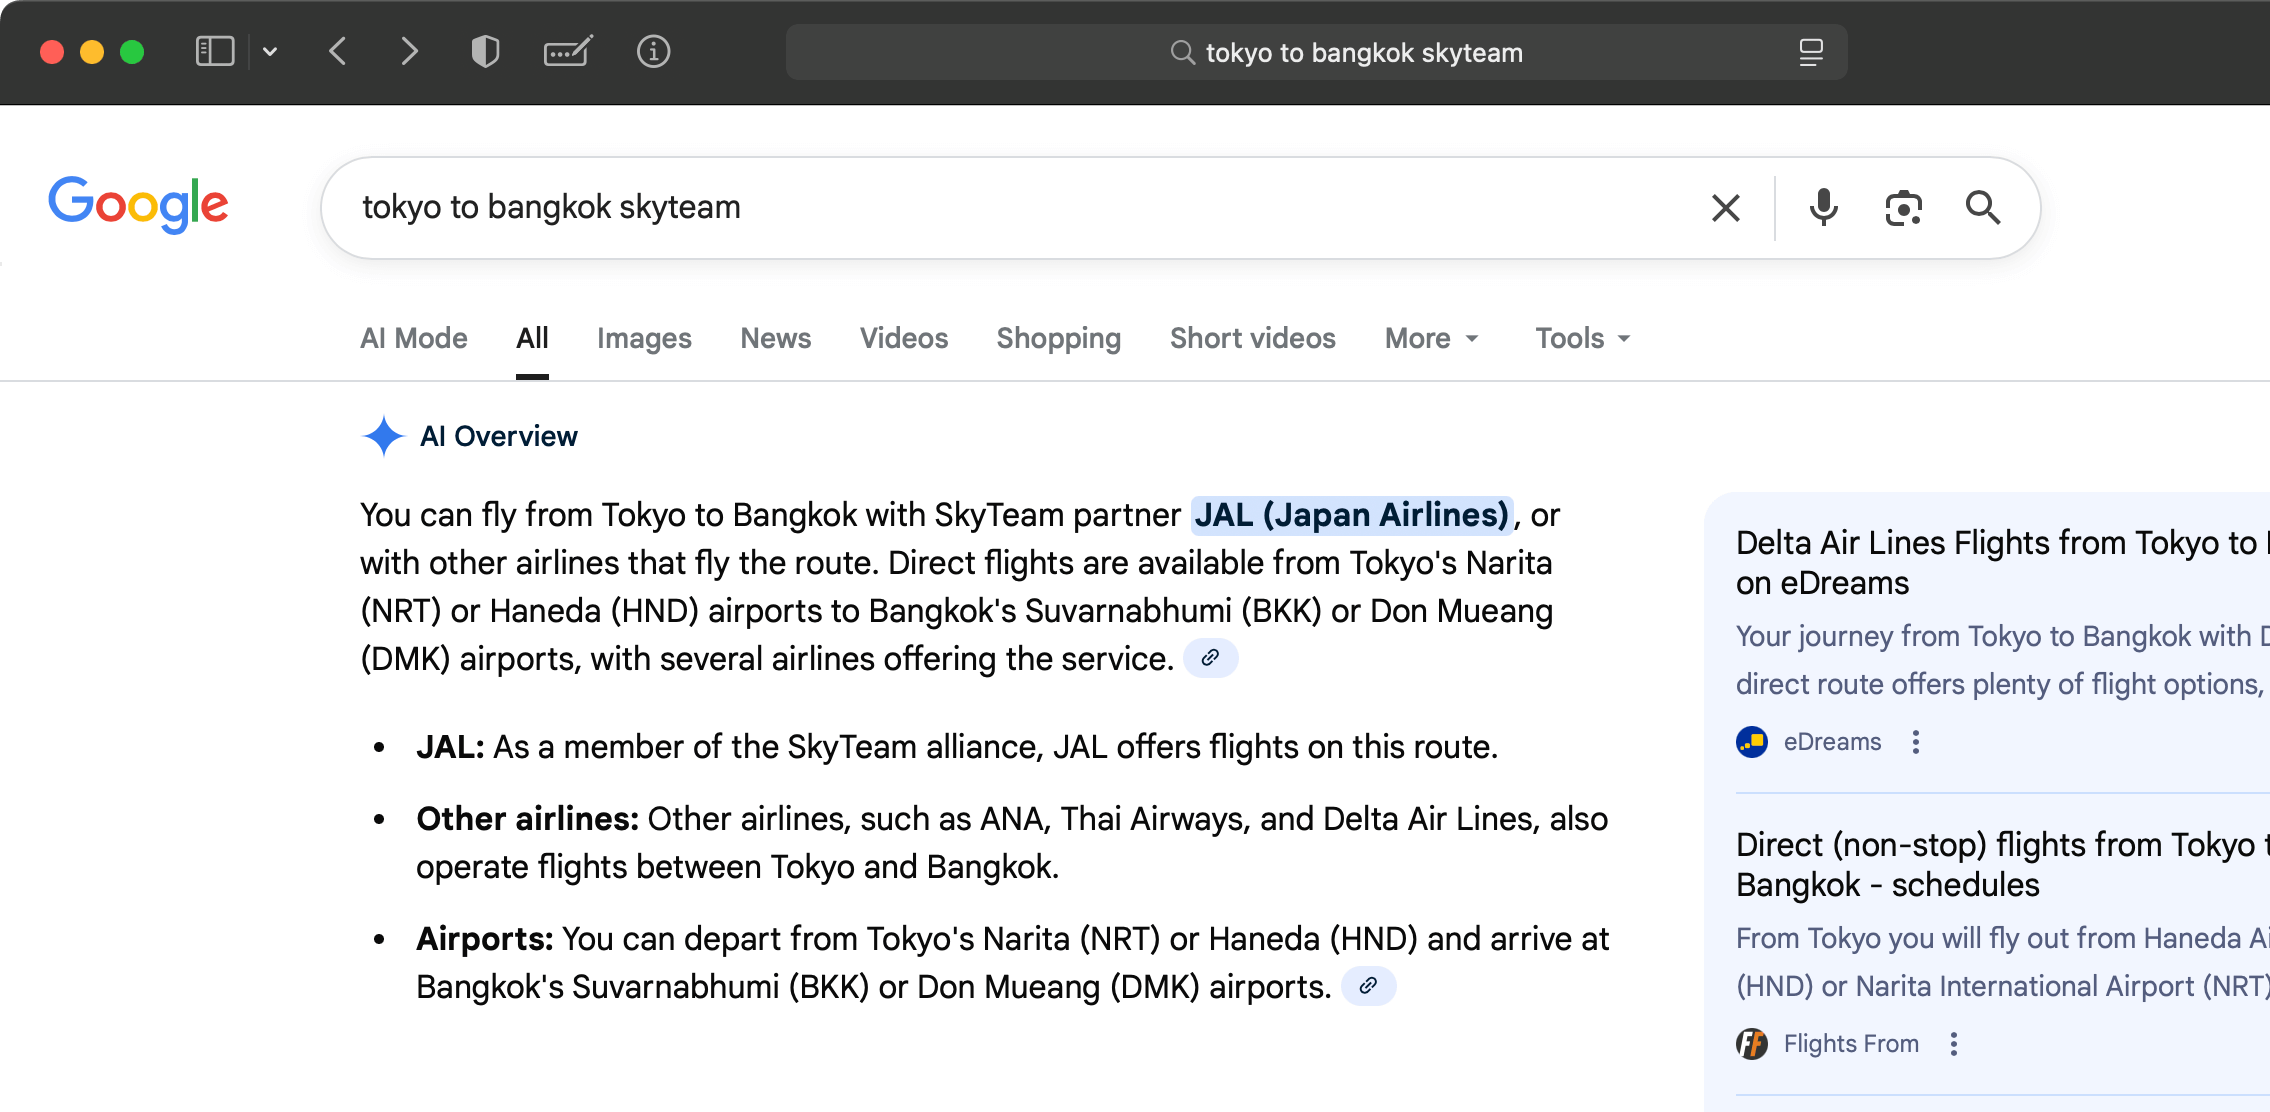Click the Safari site info icon

click(x=653, y=52)
